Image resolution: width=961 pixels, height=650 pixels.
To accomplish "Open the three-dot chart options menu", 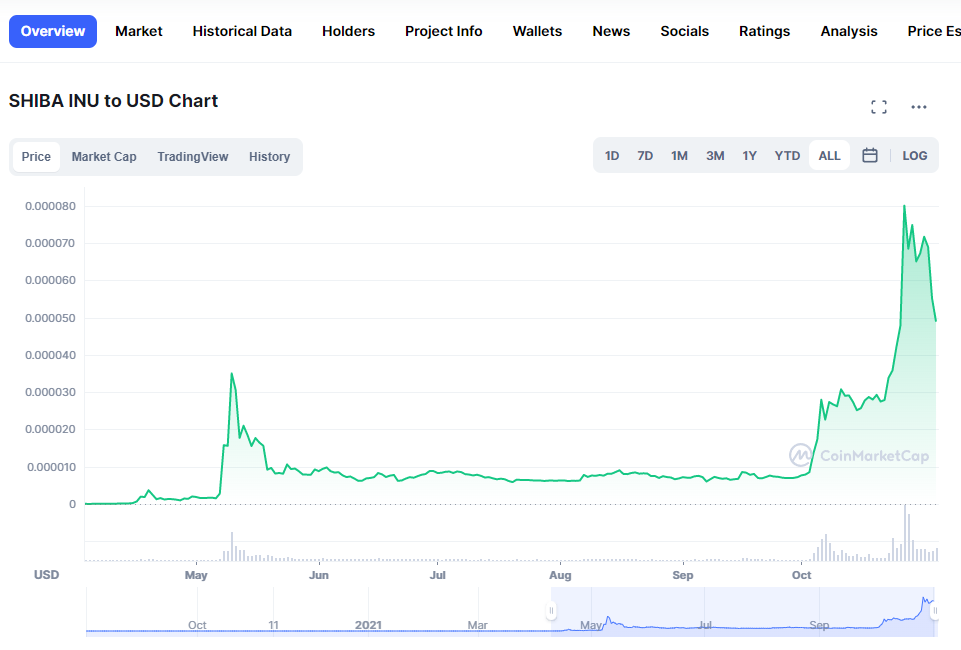I will pos(919,107).
